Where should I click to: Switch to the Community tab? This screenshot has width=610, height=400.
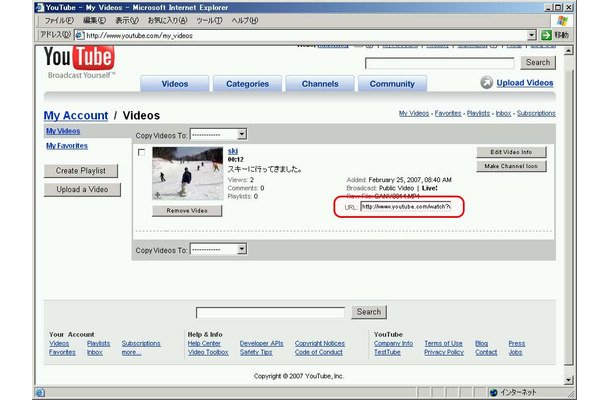[x=392, y=84]
